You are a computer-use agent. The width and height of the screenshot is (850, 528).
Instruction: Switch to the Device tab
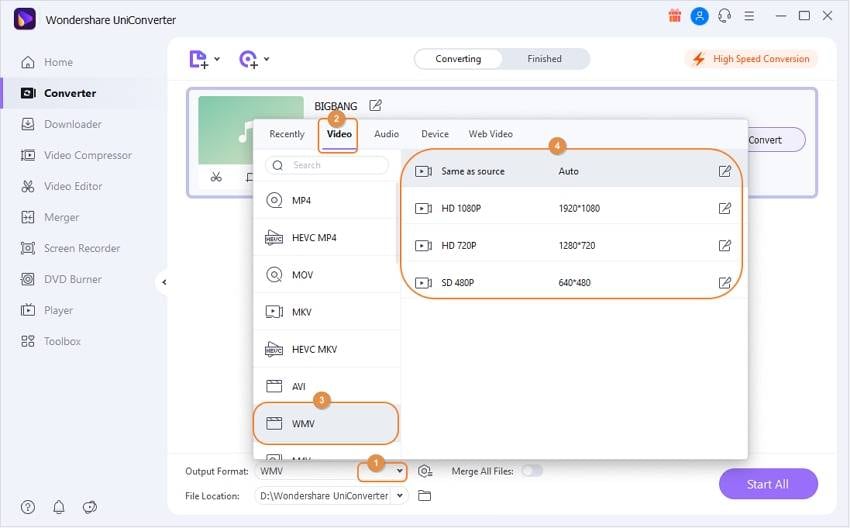click(435, 134)
